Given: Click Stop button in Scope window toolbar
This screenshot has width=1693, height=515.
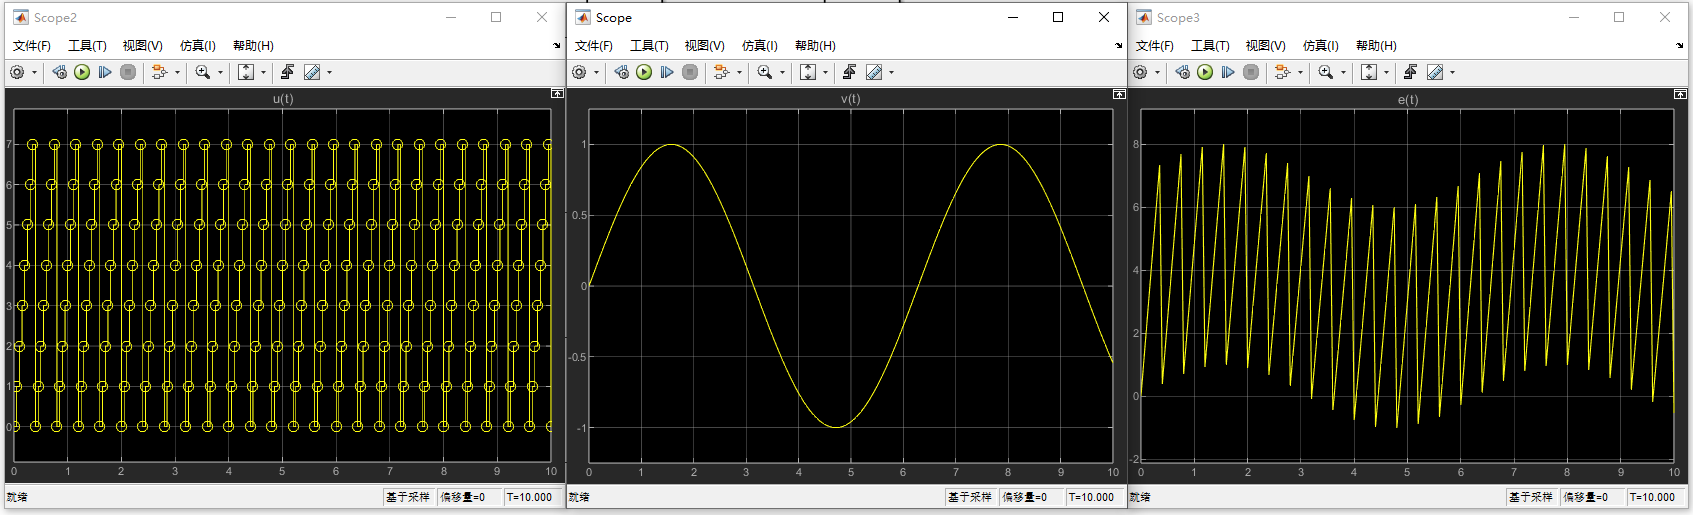Looking at the screenshot, I should 690,72.
